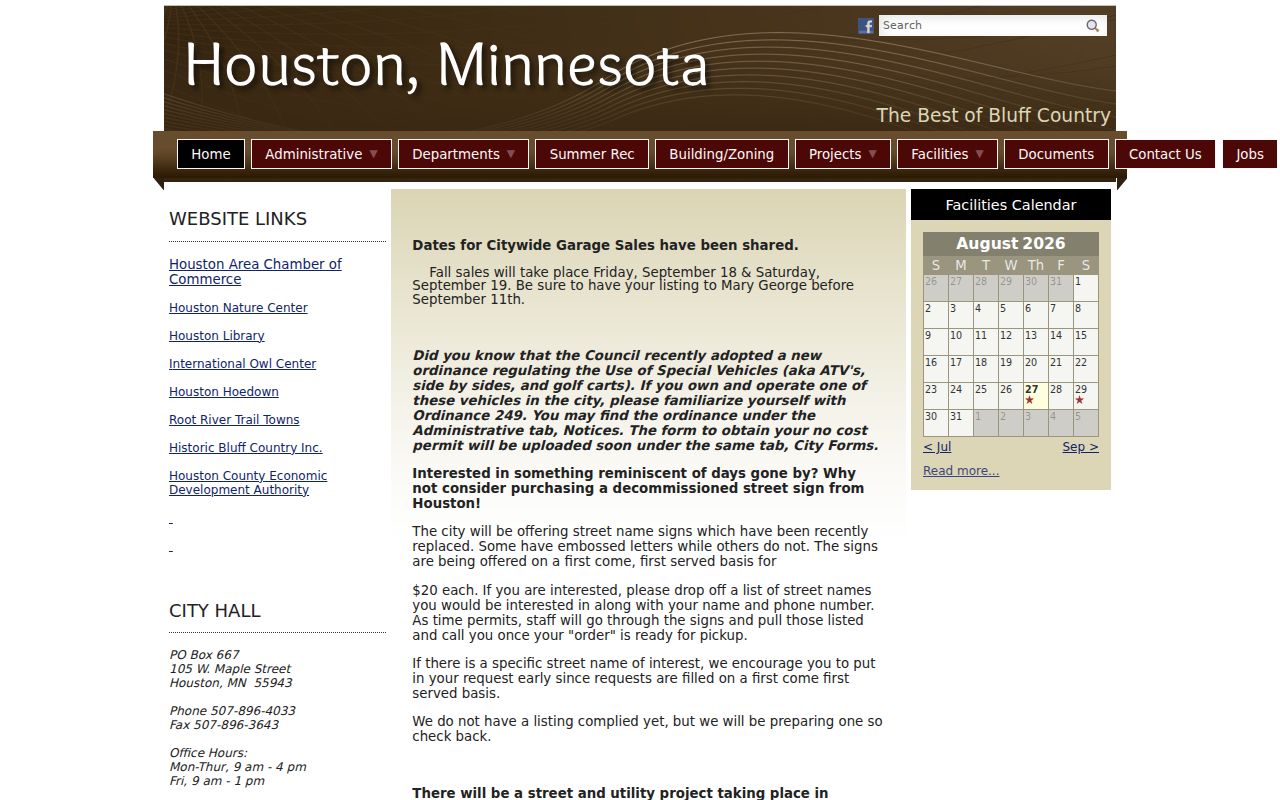The width and height of the screenshot is (1280, 800).
Task: Open the Root River Trail Towns link
Action: click(234, 420)
